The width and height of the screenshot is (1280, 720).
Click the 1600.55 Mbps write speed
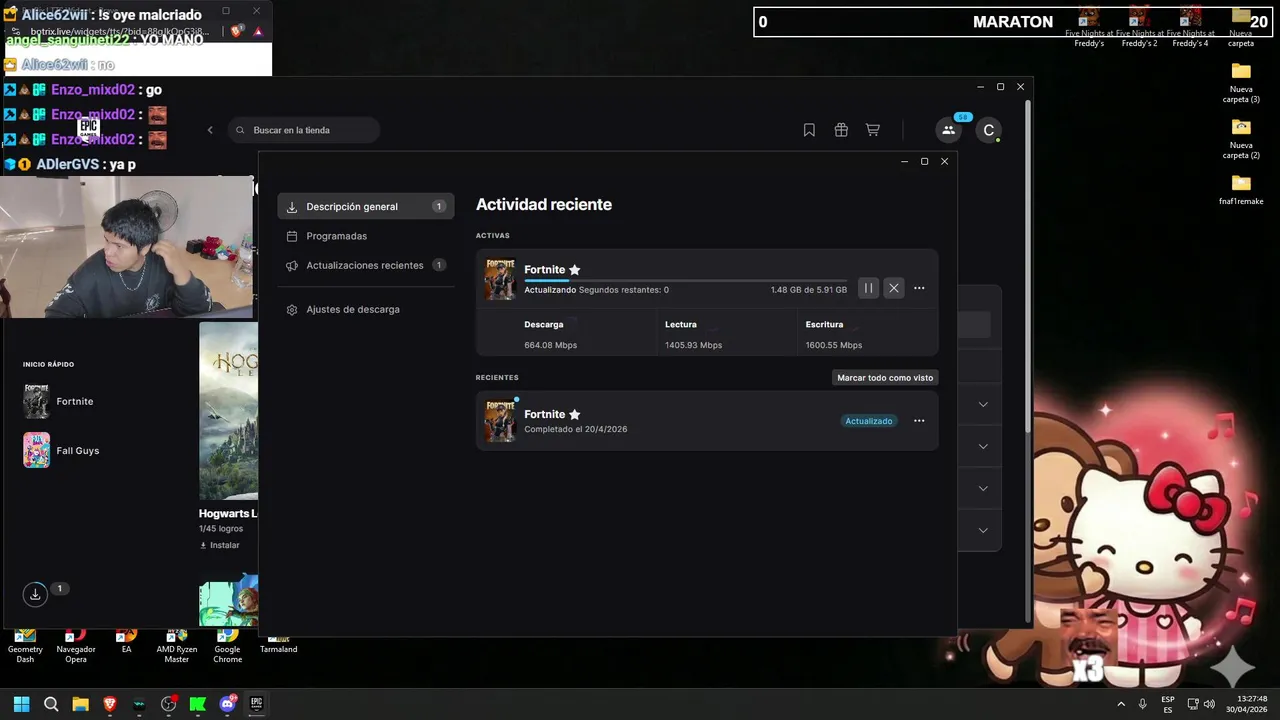pyautogui.click(x=834, y=345)
